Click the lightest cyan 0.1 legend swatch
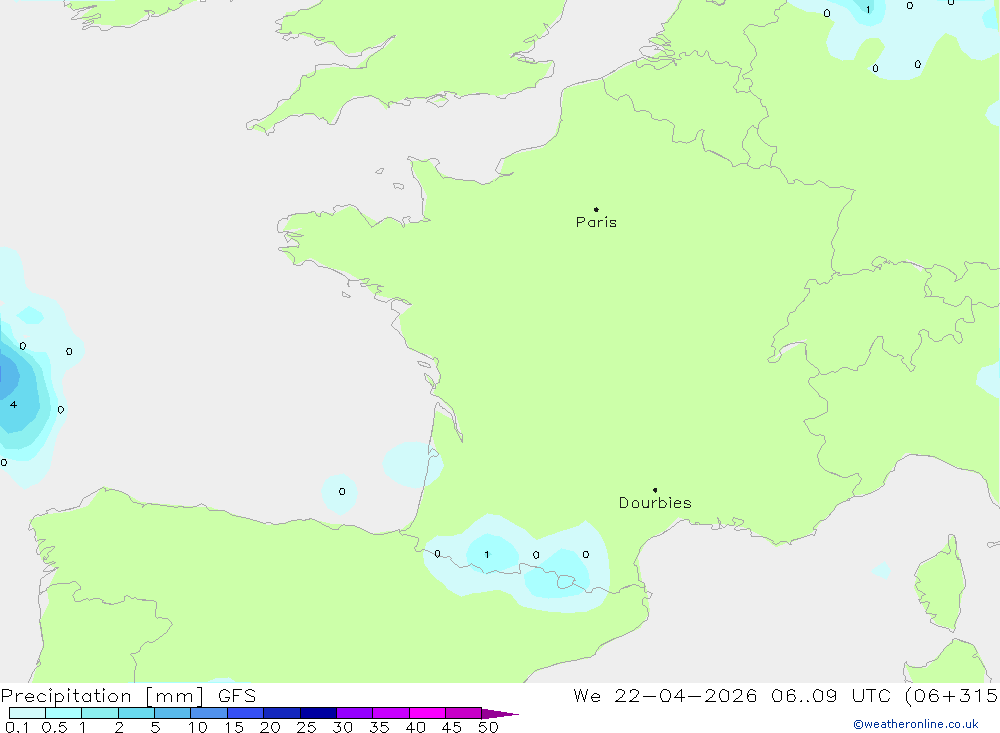The width and height of the screenshot is (1000, 733). tap(27, 713)
